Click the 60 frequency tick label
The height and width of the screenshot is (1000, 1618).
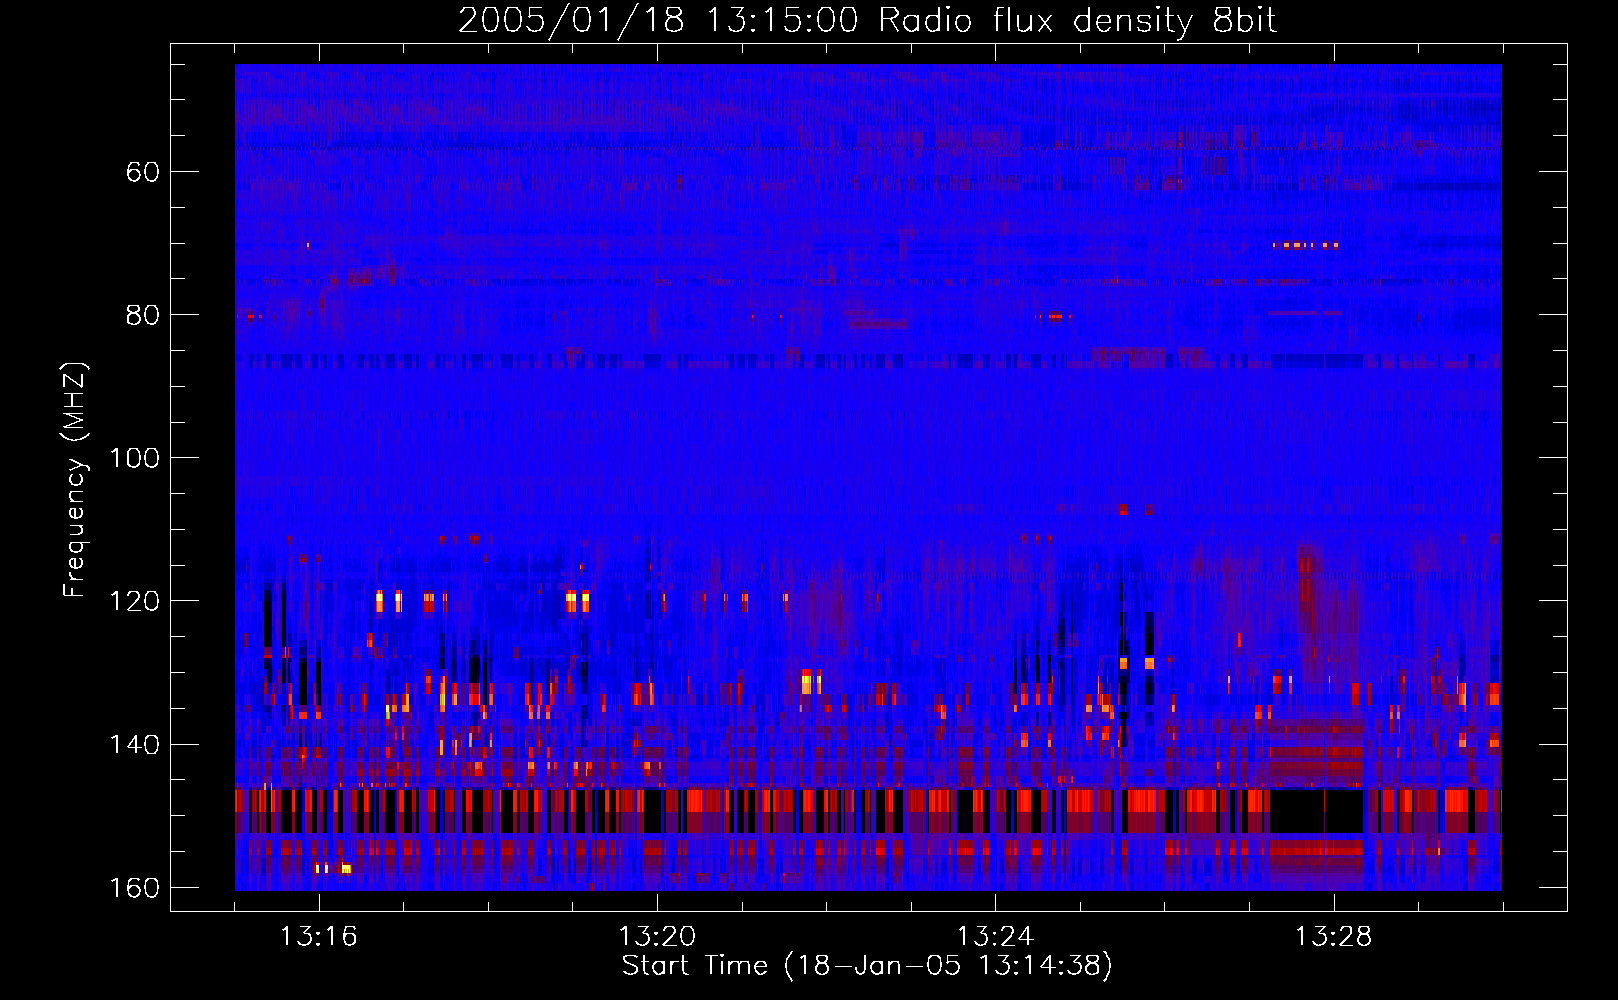pos(143,172)
